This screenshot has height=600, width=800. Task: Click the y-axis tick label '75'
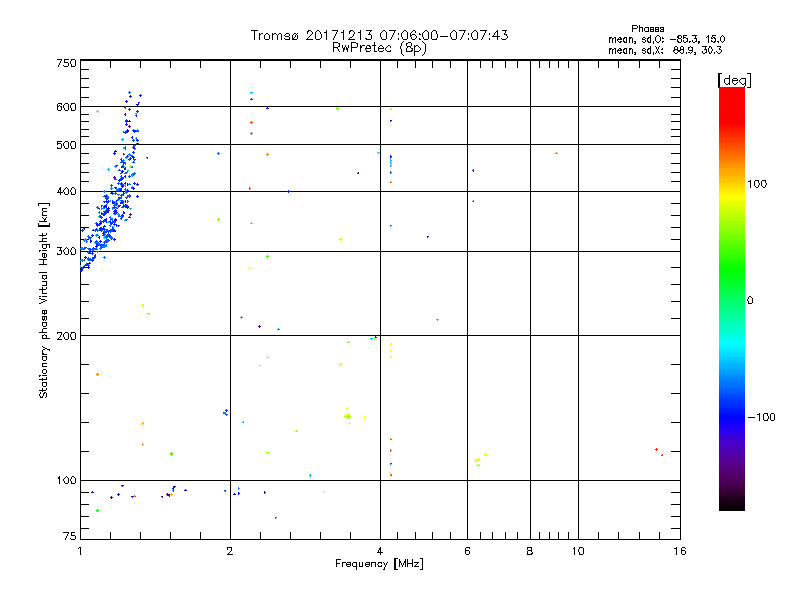[x=70, y=536]
